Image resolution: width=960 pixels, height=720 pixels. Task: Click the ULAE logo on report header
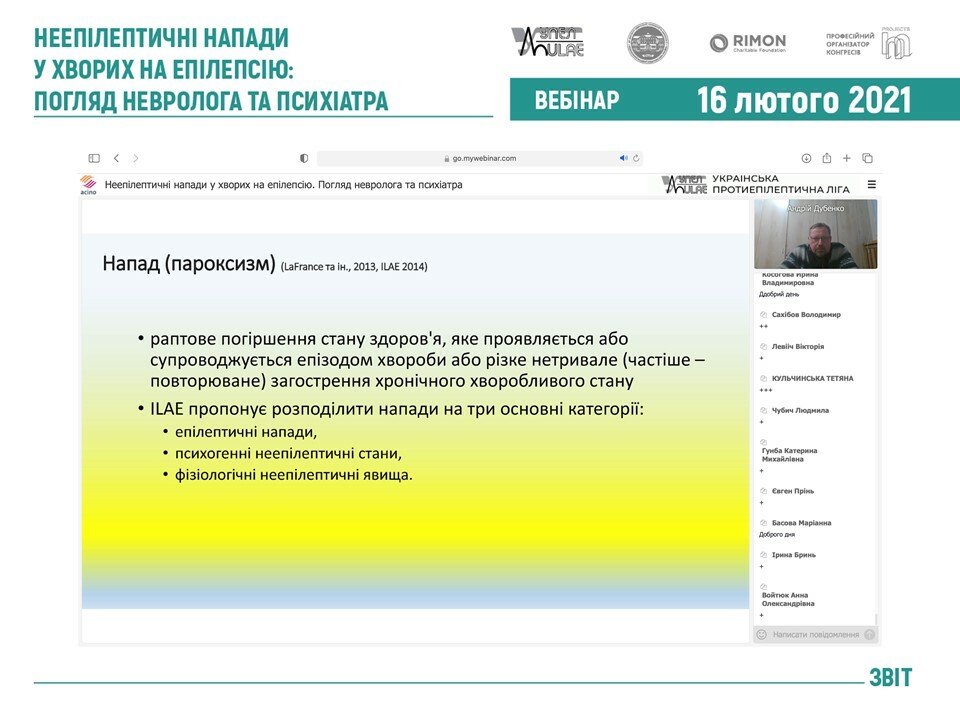pyautogui.click(x=547, y=42)
